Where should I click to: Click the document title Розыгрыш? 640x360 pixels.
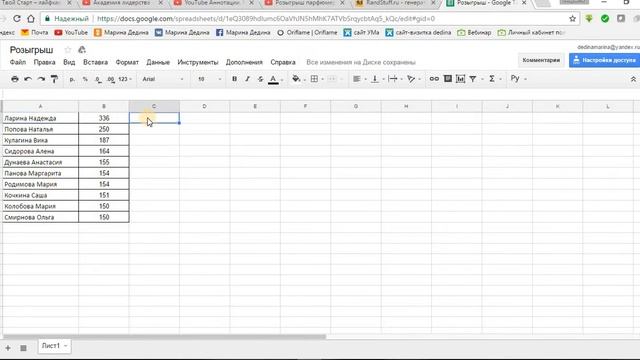pyautogui.click(x=31, y=50)
